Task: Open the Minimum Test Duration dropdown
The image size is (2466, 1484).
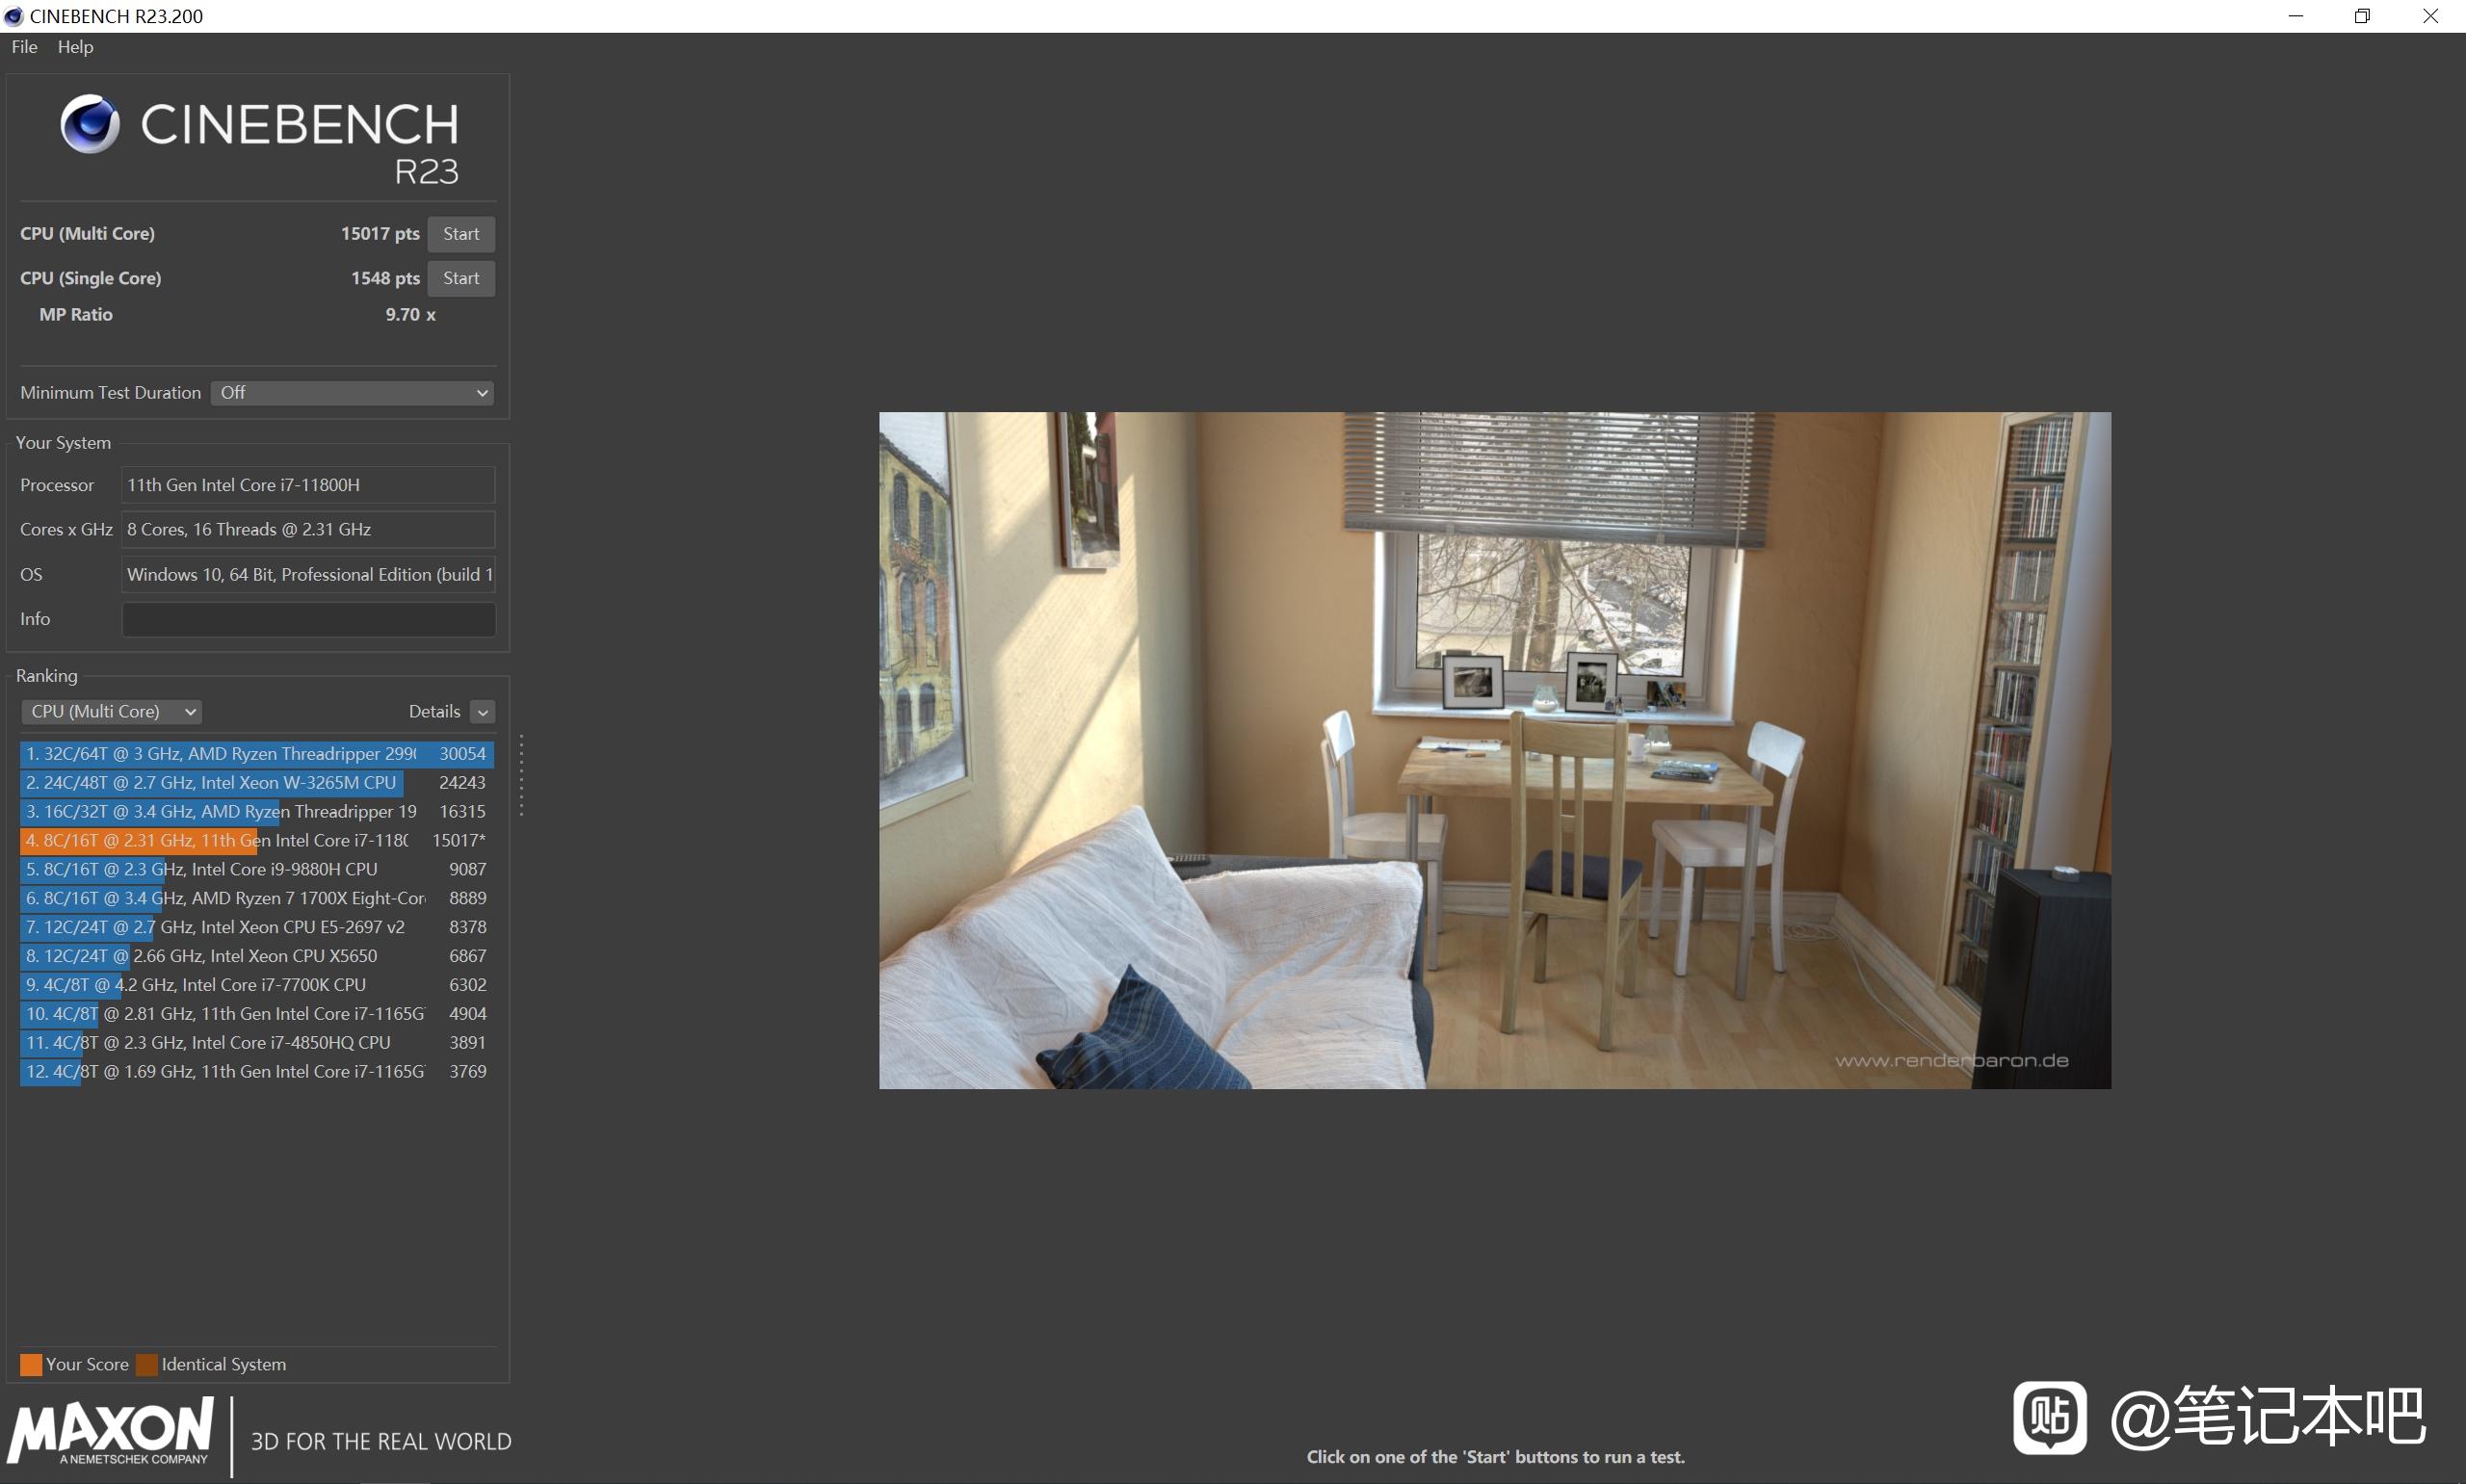Action: 353,393
